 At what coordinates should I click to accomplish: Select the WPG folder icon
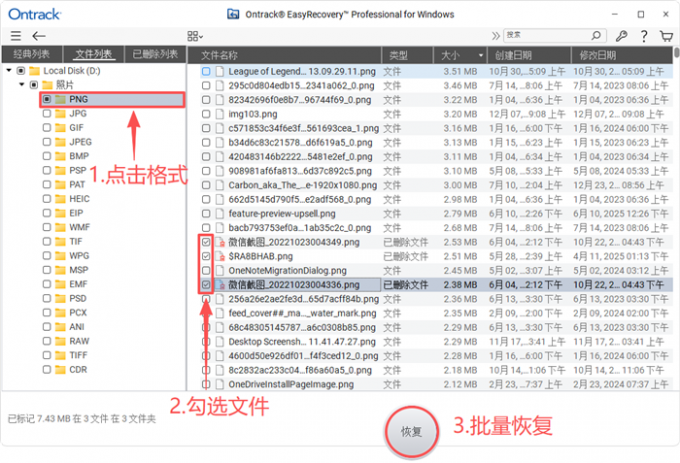tap(60, 256)
